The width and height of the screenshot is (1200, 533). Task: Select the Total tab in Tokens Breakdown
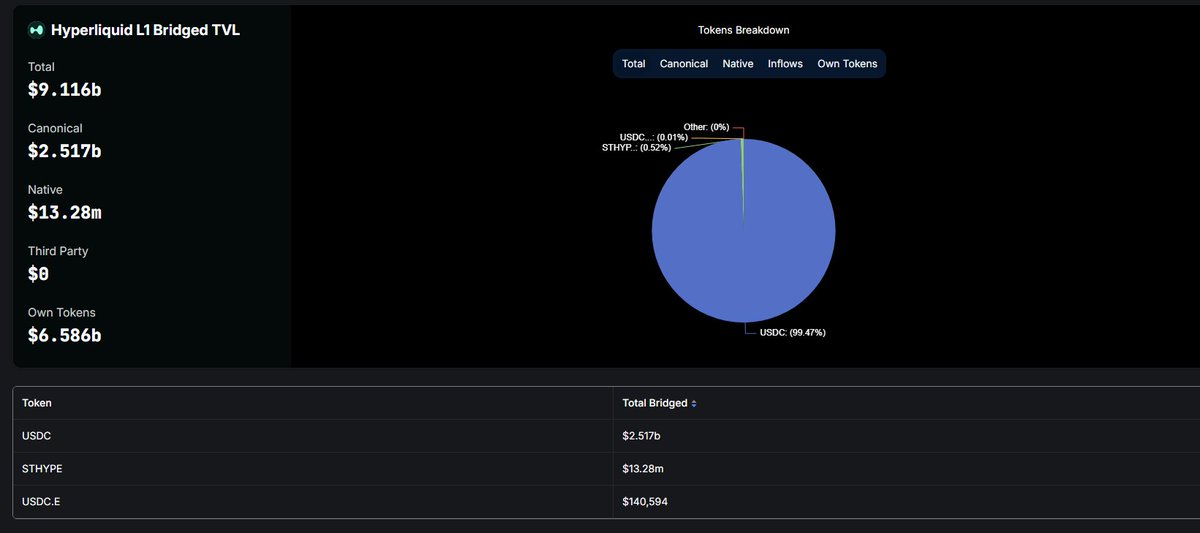634,64
